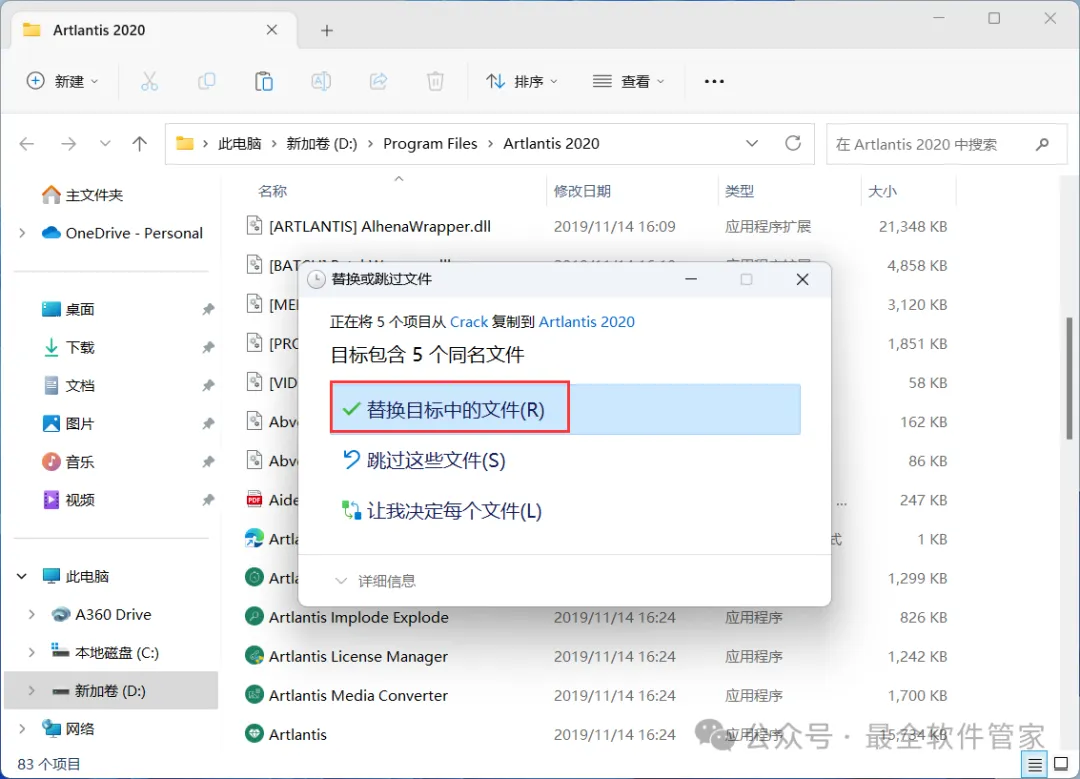Open 主文件夹 (Home) in the sidebar
This screenshot has width=1080, height=779.
point(83,195)
